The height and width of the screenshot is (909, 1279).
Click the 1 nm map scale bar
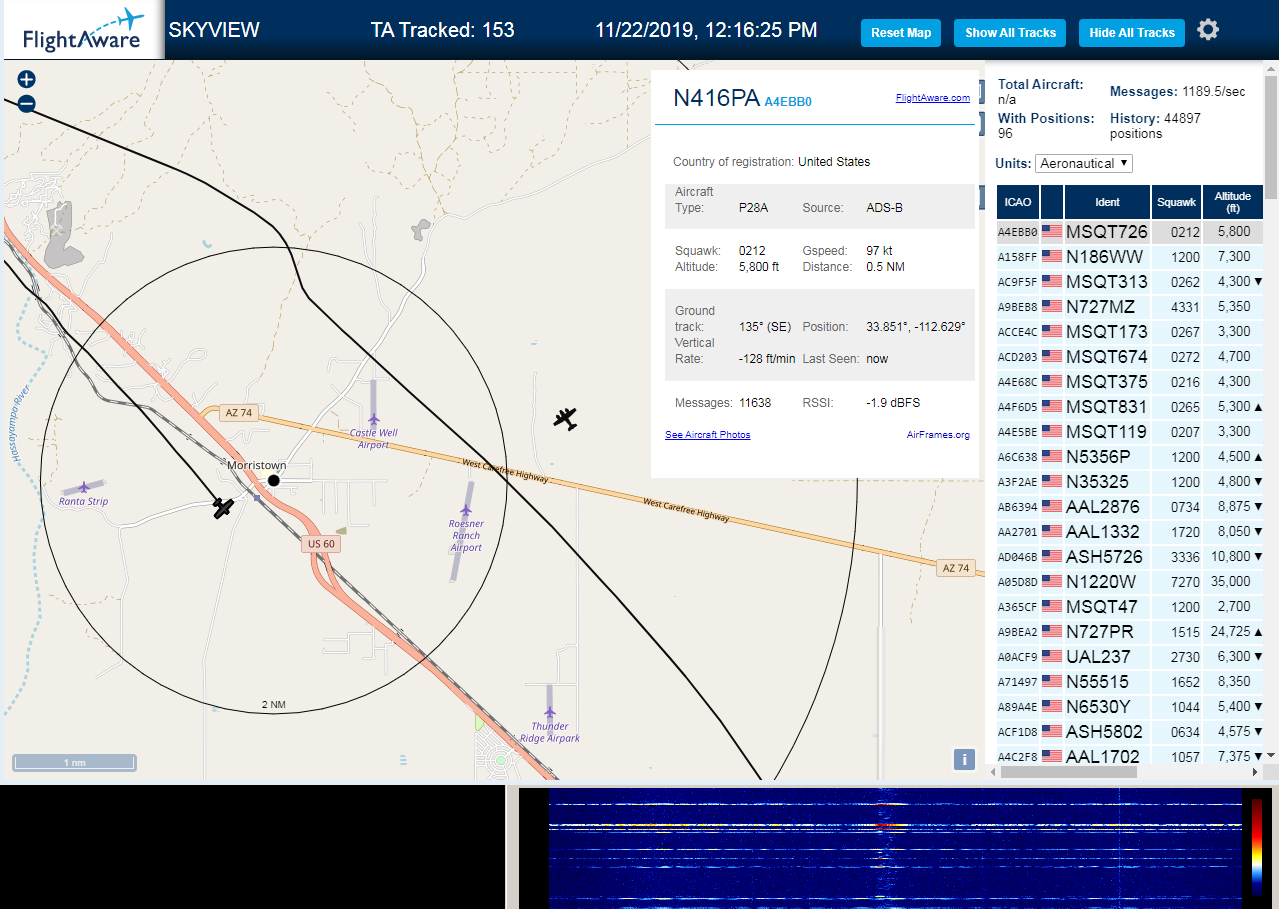click(x=74, y=763)
